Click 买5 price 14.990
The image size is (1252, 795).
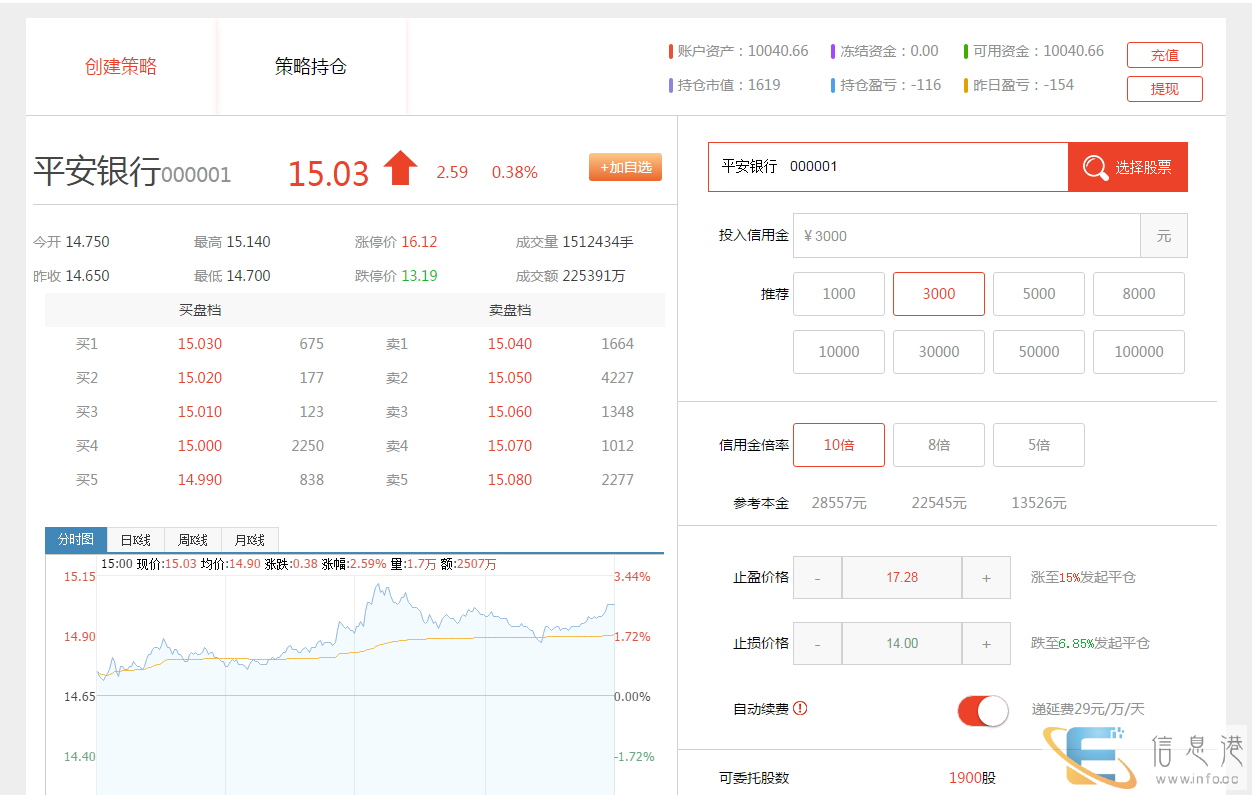(x=200, y=480)
